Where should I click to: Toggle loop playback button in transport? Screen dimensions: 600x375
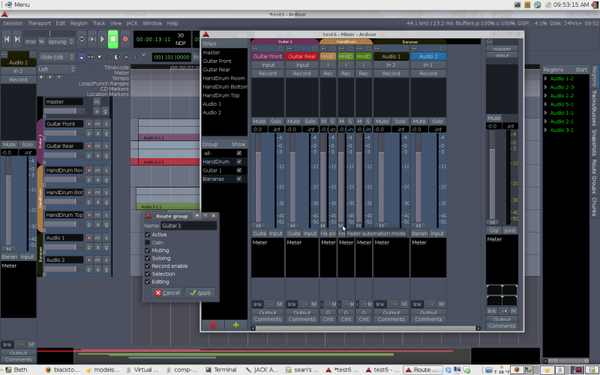(x=82, y=39)
